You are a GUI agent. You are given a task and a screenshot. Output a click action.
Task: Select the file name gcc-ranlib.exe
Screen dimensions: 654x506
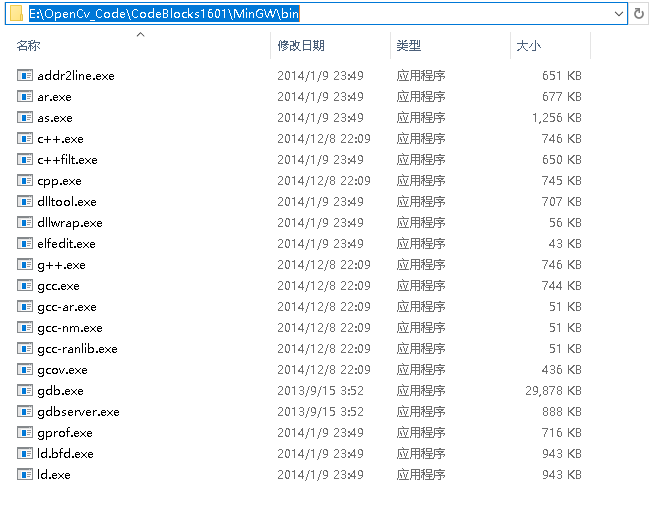coord(78,349)
